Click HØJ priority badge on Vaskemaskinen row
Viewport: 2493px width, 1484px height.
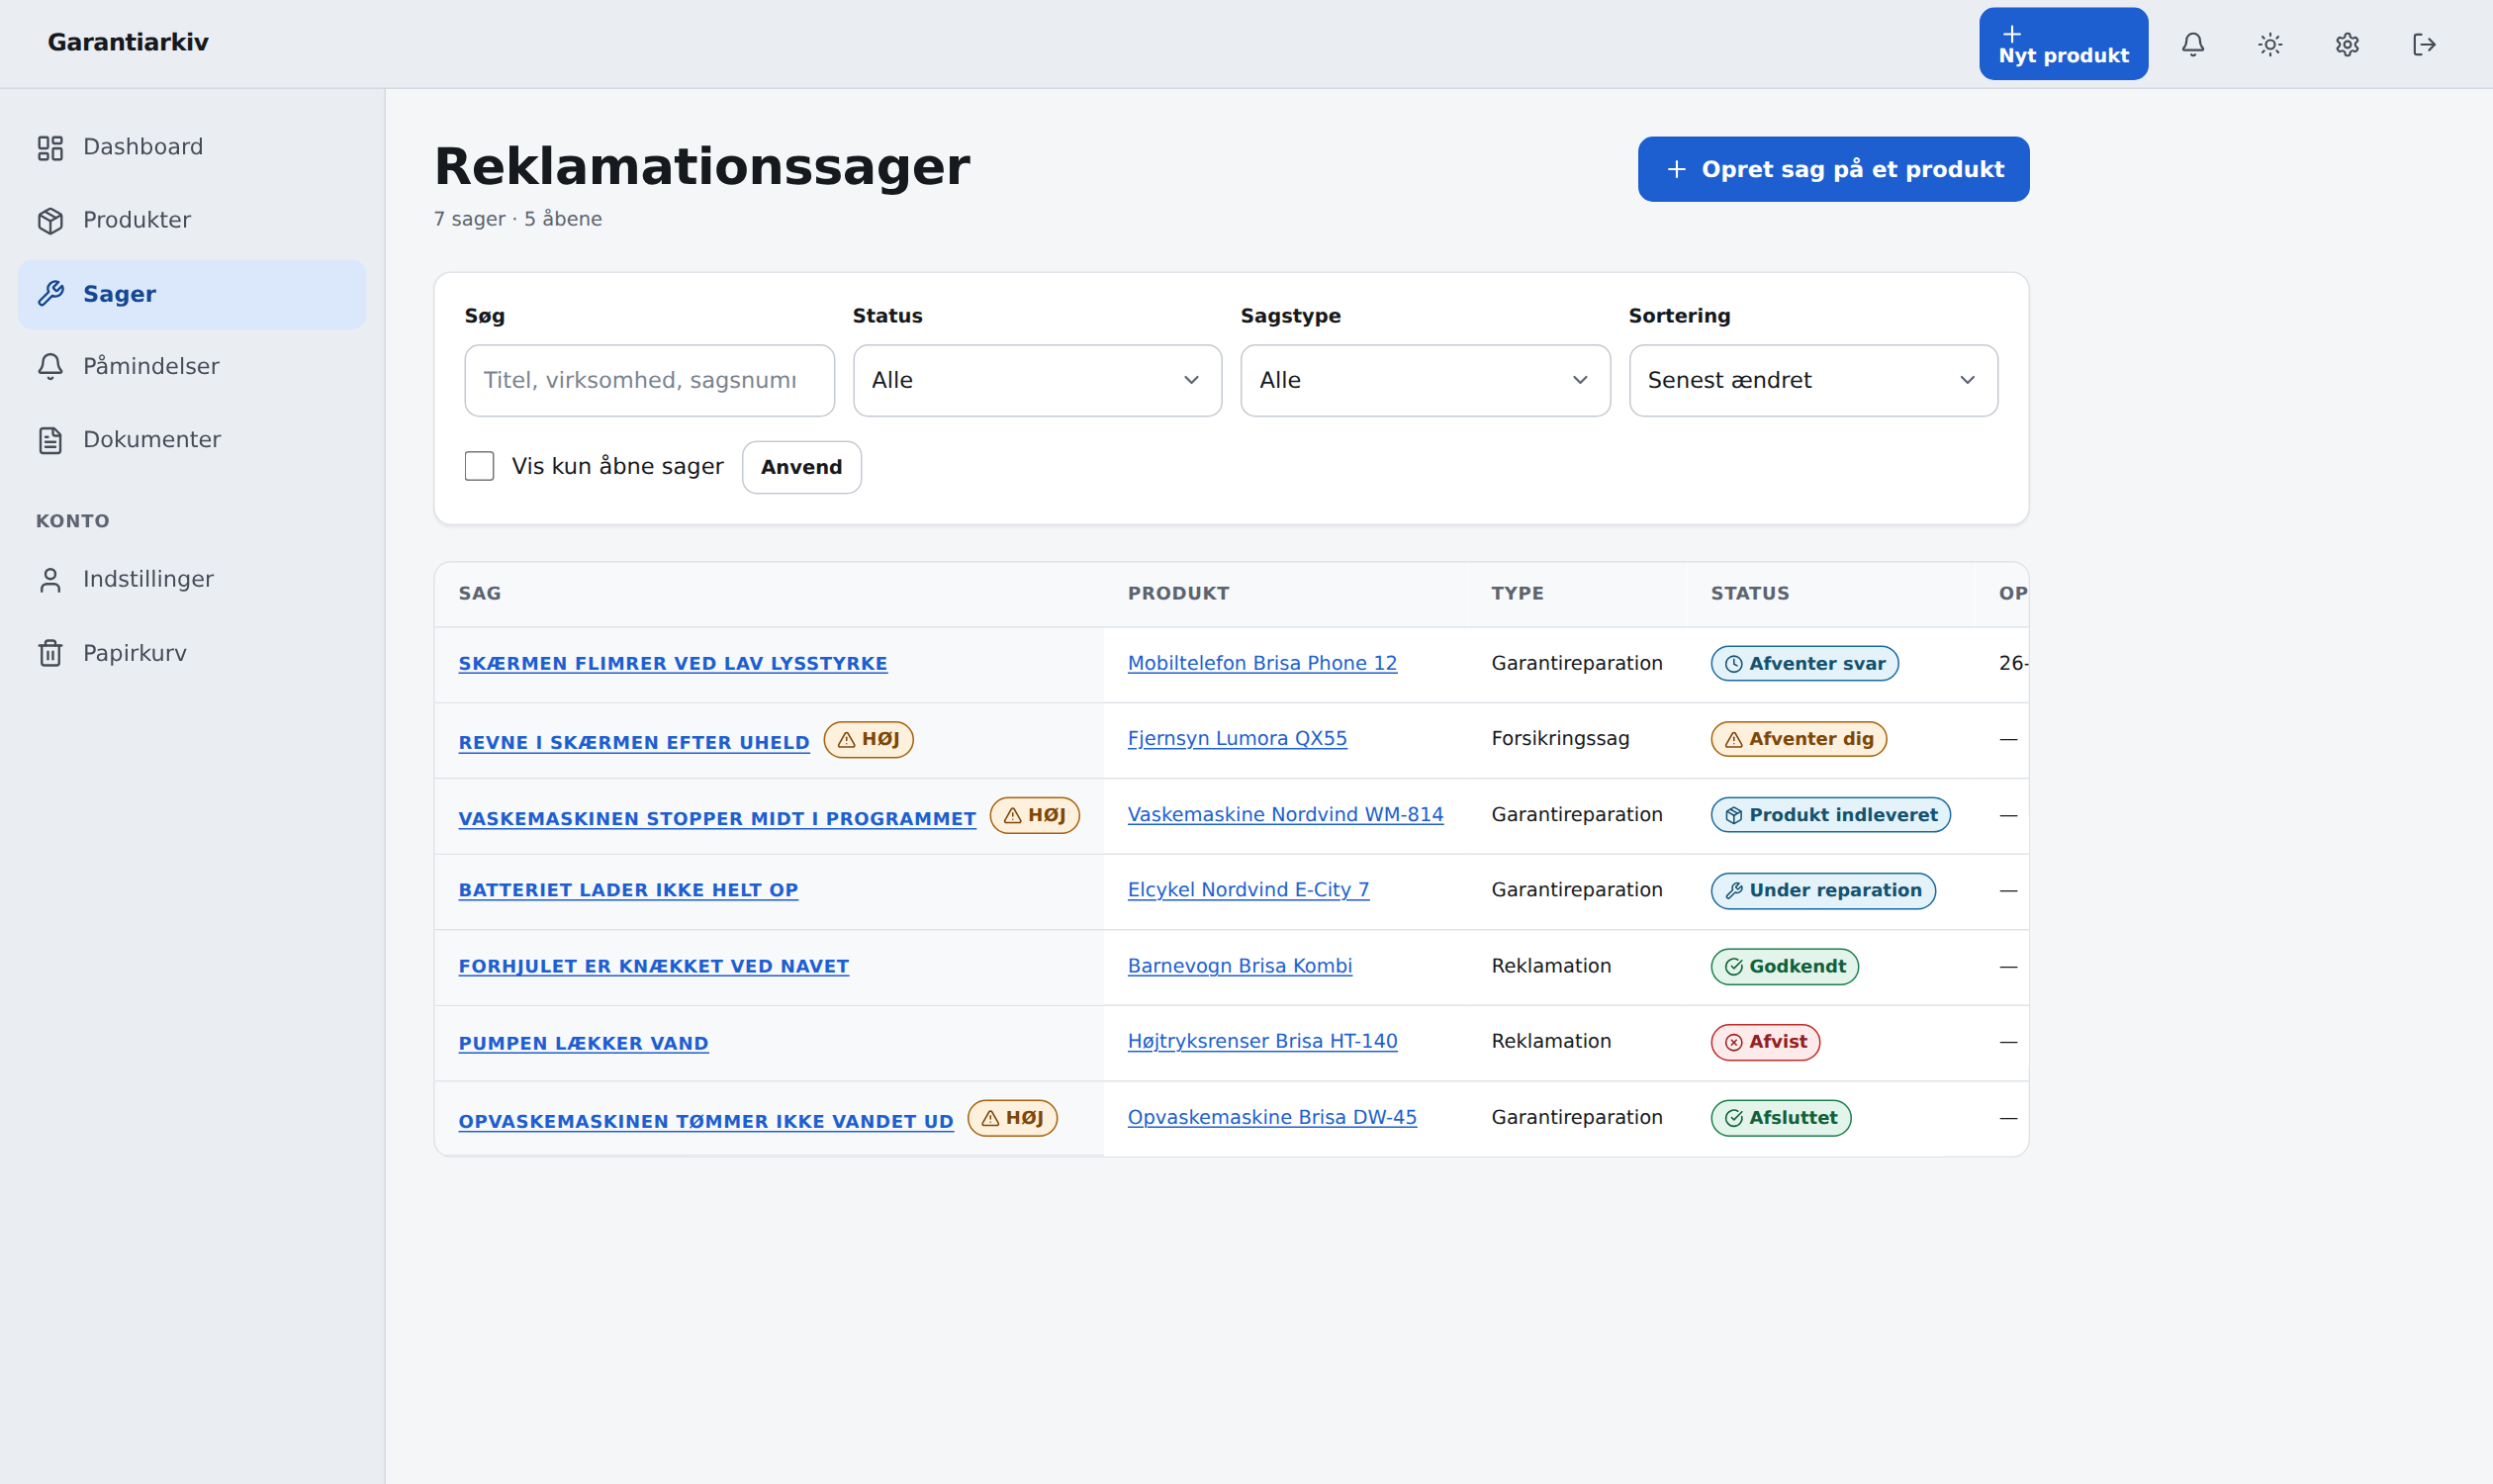coord(1034,815)
